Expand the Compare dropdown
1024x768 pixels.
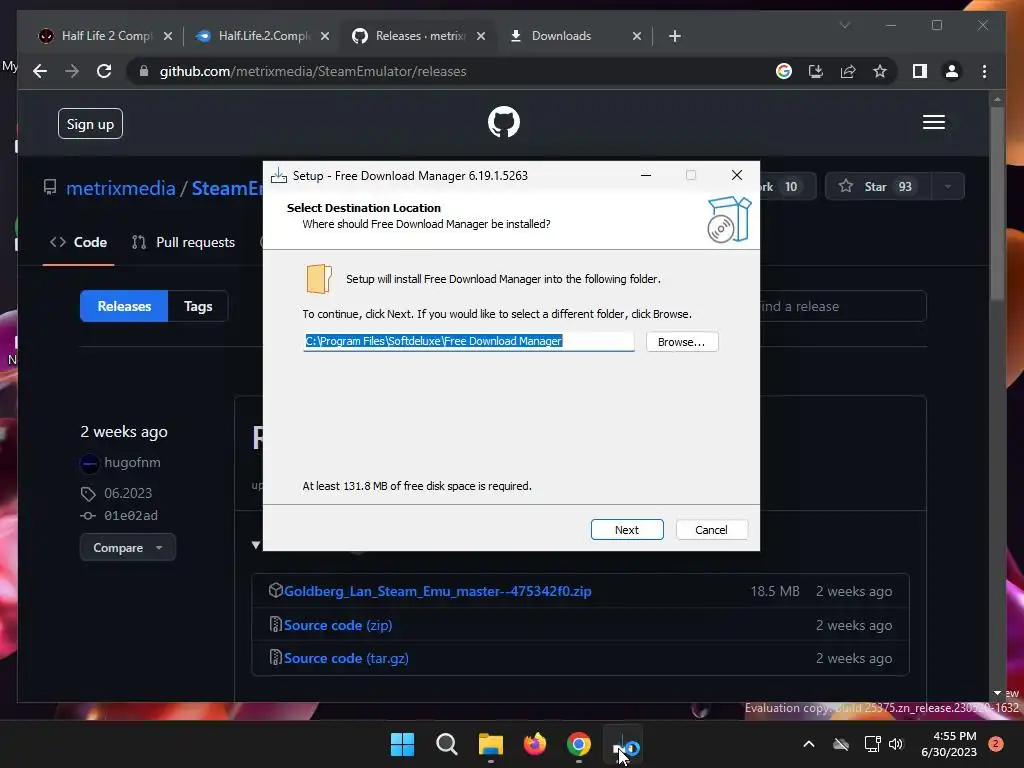[127, 547]
